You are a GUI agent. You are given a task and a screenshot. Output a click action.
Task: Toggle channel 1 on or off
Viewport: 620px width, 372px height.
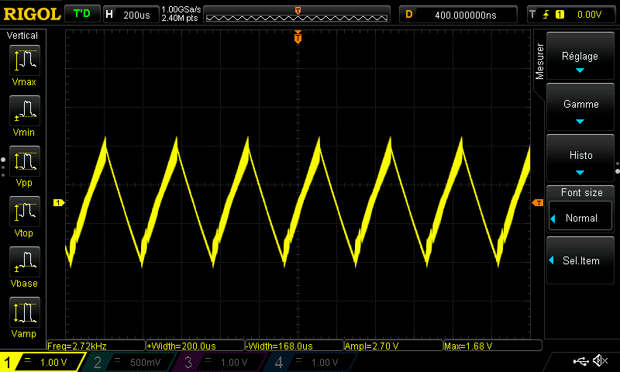coord(42,362)
